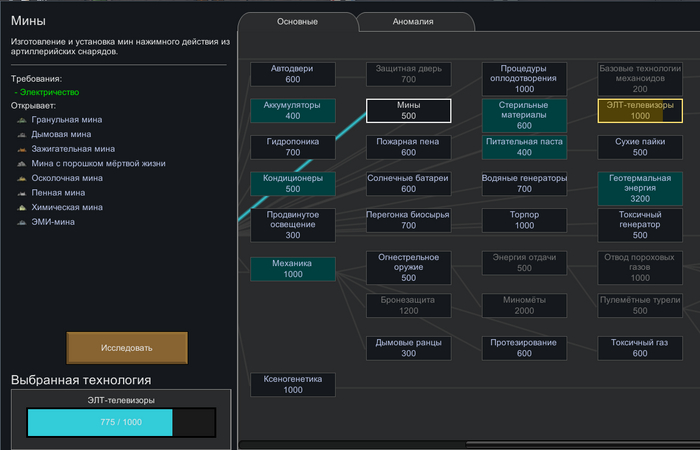
Task: Click the Осколочная мина icon
Action: tap(22, 178)
